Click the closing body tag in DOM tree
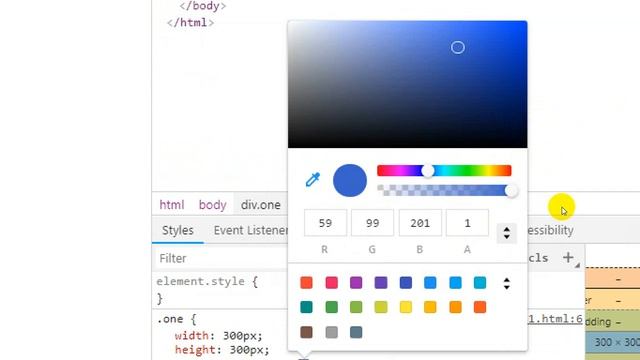Viewport: 640px width, 360px height. 203,6
